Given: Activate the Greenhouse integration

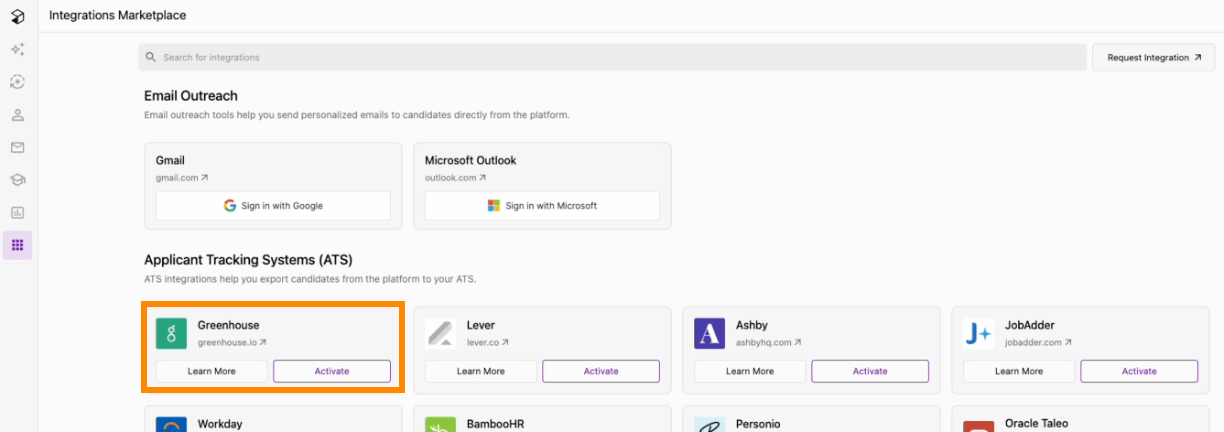Looking at the screenshot, I should tap(332, 371).
